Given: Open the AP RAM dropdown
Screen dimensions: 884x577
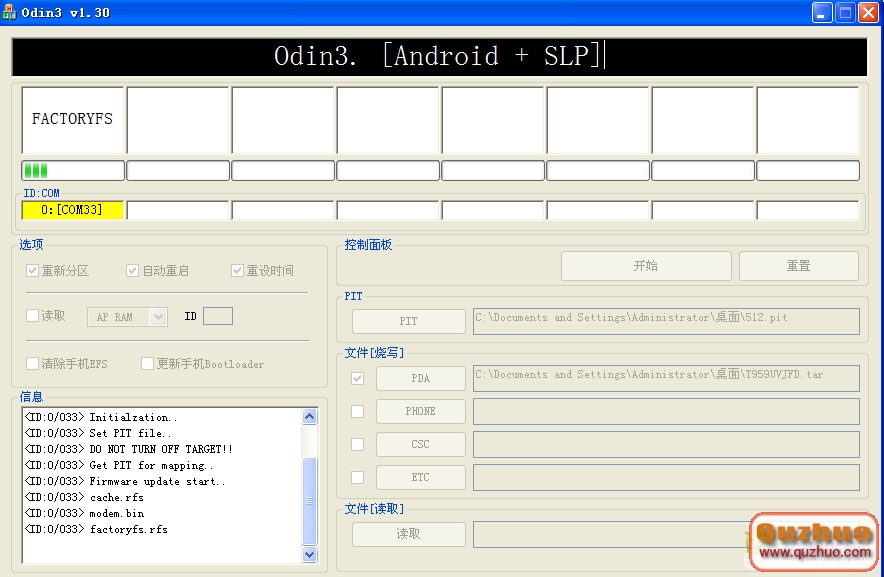Looking at the screenshot, I should 157,317.
